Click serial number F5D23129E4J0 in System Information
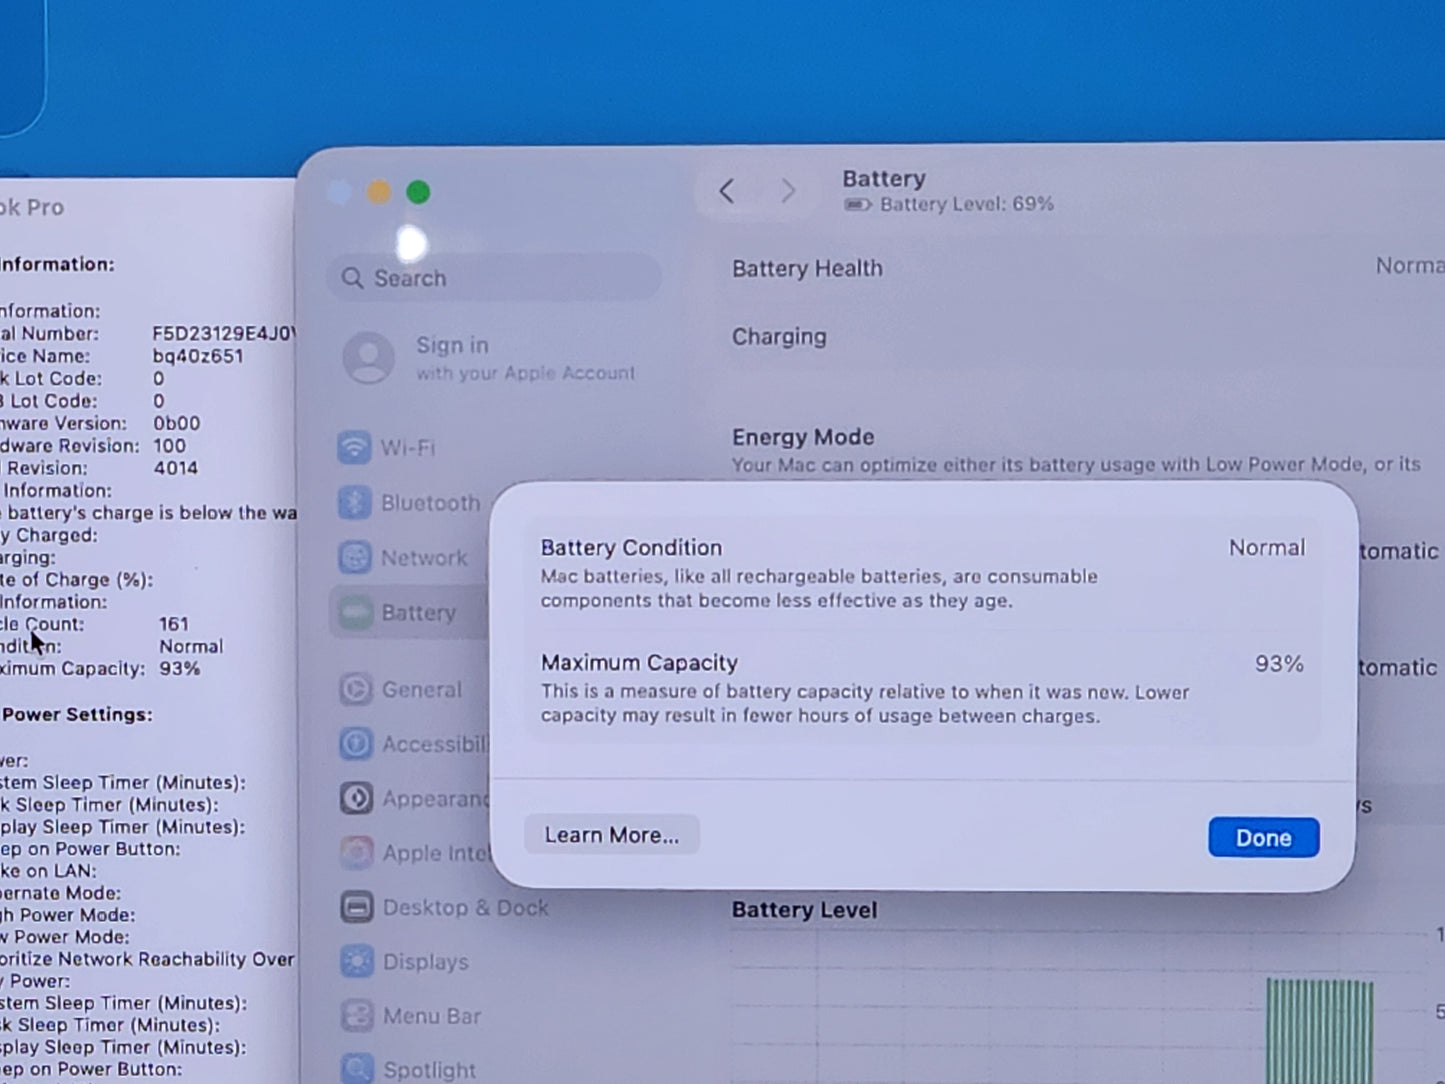The image size is (1445, 1084). 224,334
